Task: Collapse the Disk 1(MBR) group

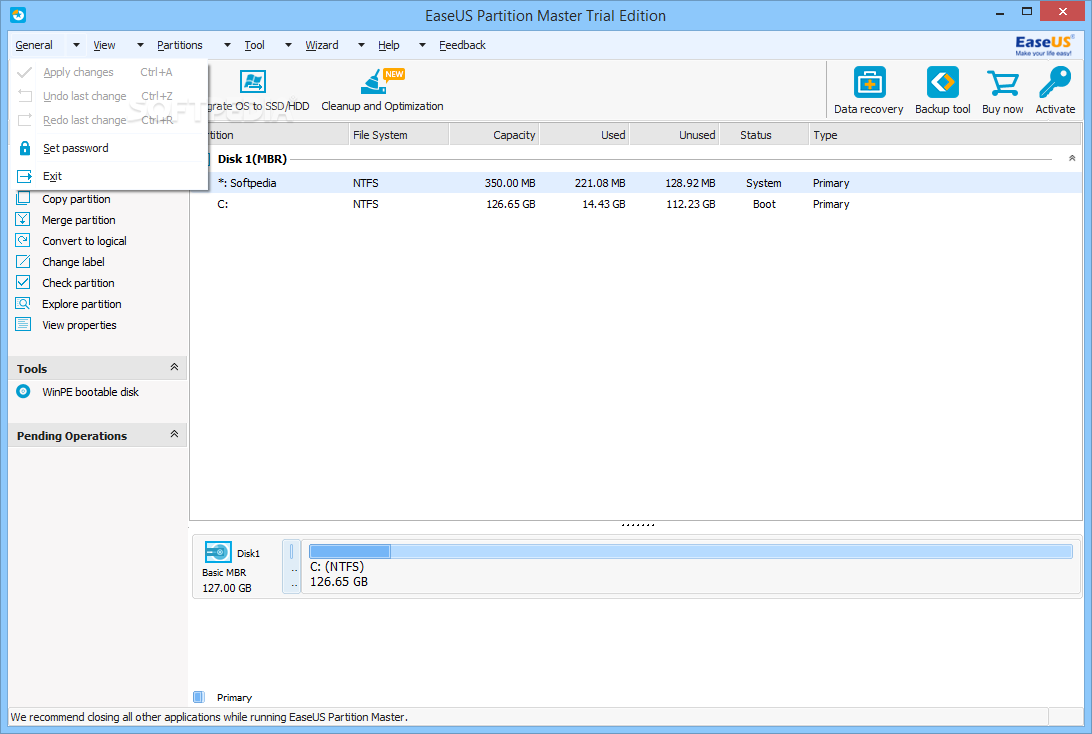Action: point(1072,159)
